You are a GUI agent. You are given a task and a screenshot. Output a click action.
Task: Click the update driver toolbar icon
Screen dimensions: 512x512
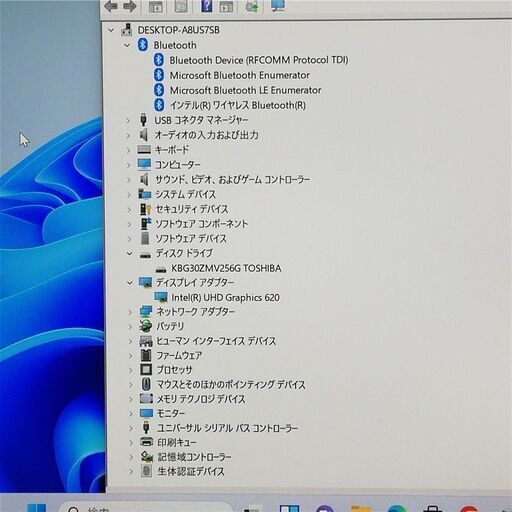point(252,6)
